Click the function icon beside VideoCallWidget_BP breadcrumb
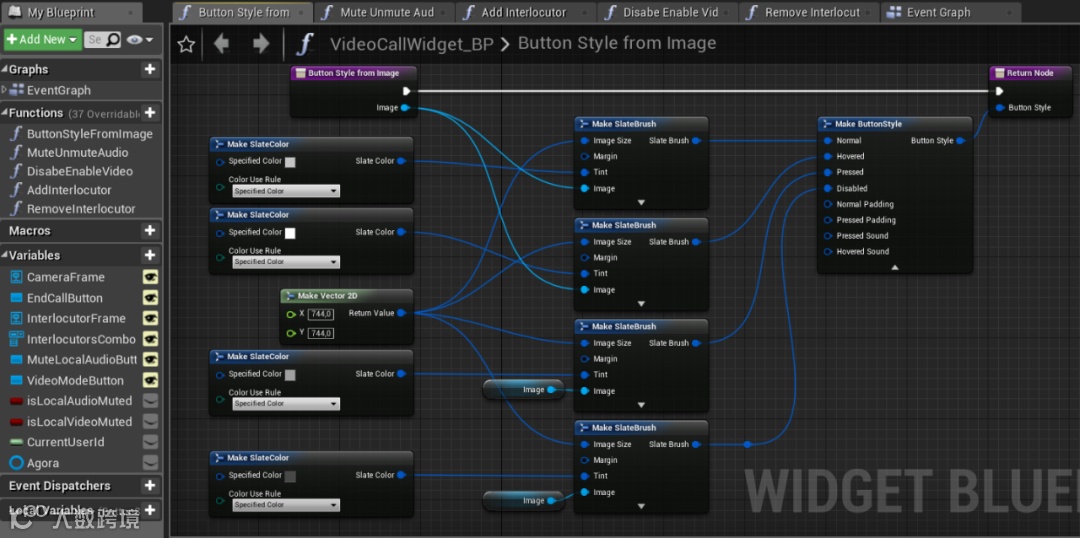This screenshot has height=538, width=1080. [x=305, y=44]
